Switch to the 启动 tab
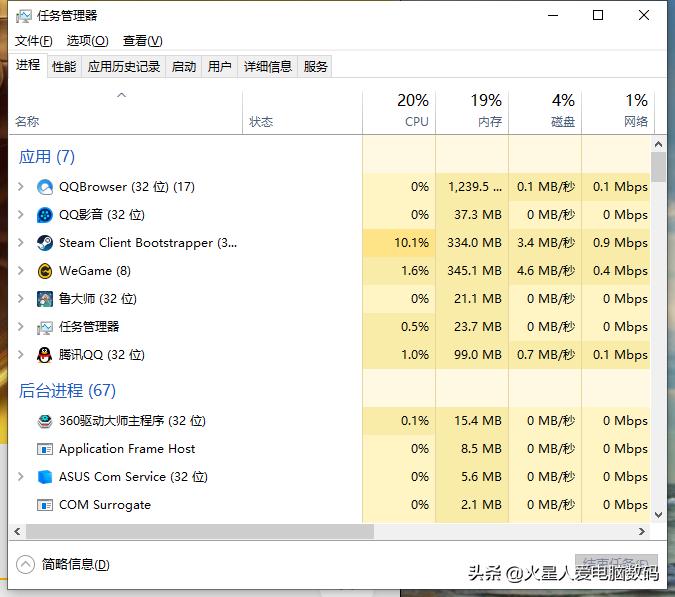675x597 pixels. [183, 66]
